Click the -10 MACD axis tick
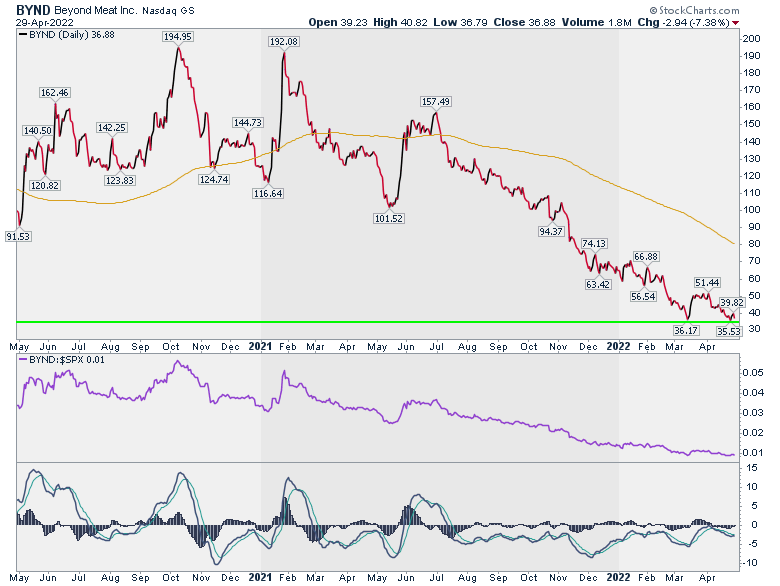 [751, 563]
